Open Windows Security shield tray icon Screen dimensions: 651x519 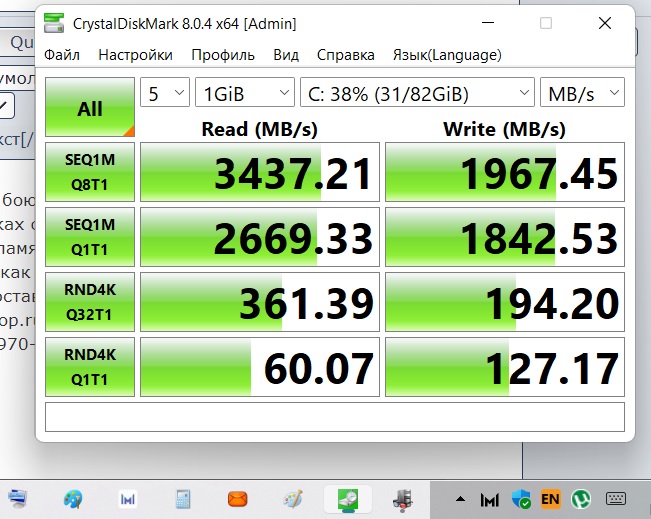point(521,499)
